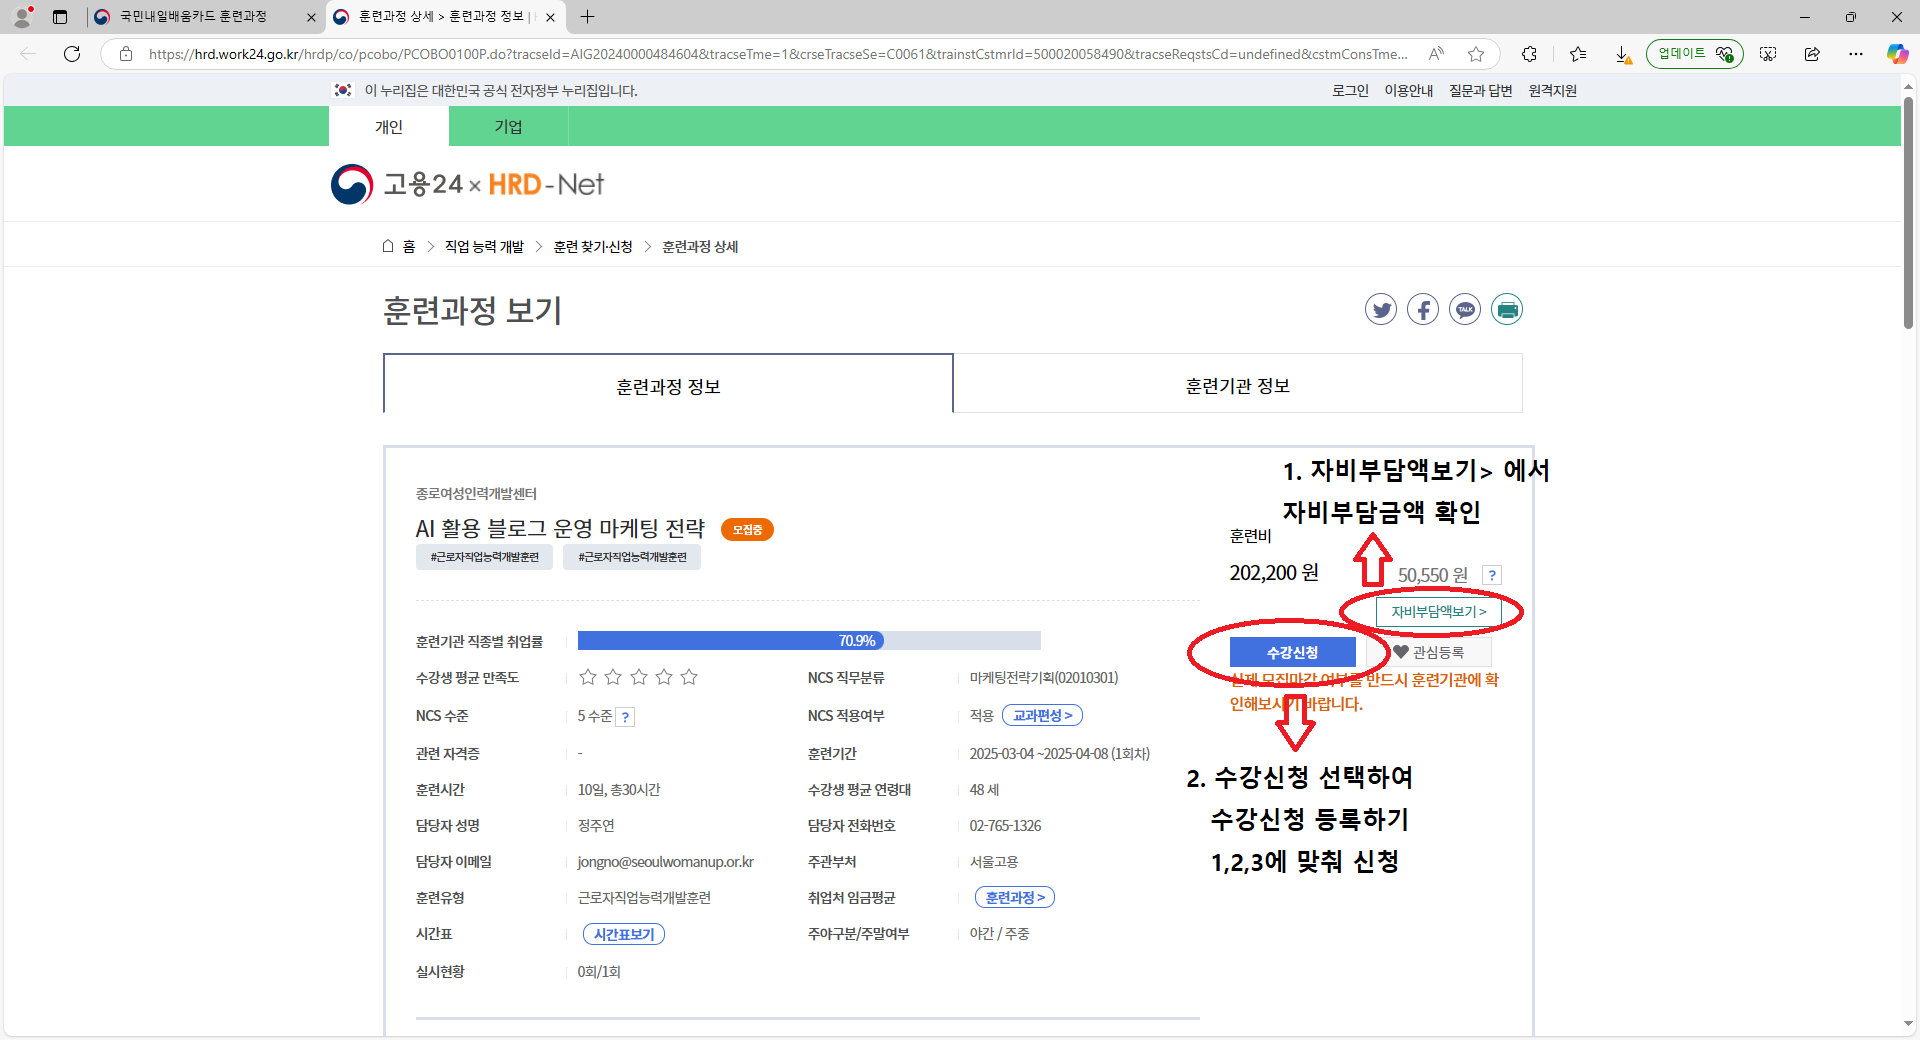Share via the KakaoTalk icon
The width and height of the screenshot is (1920, 1040).
point(1465,310)
